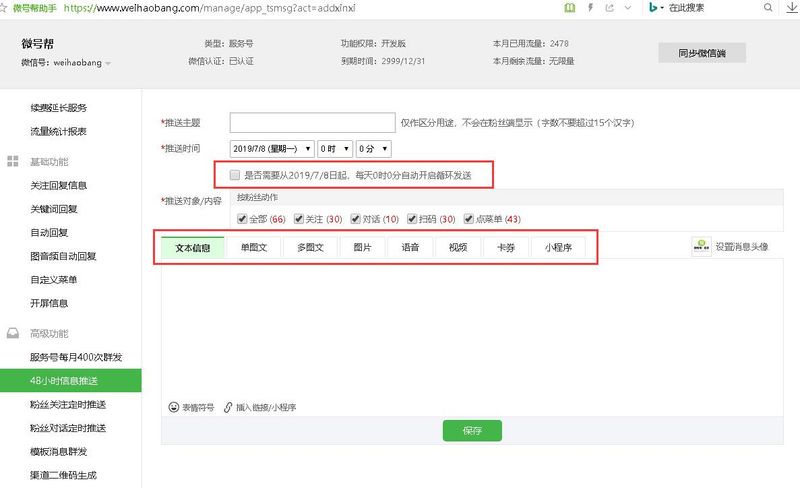Screen dimensions: 800x488
Task: Switch to the 单图文 tab
Action: pyautogui.click(x=254, y=248)
